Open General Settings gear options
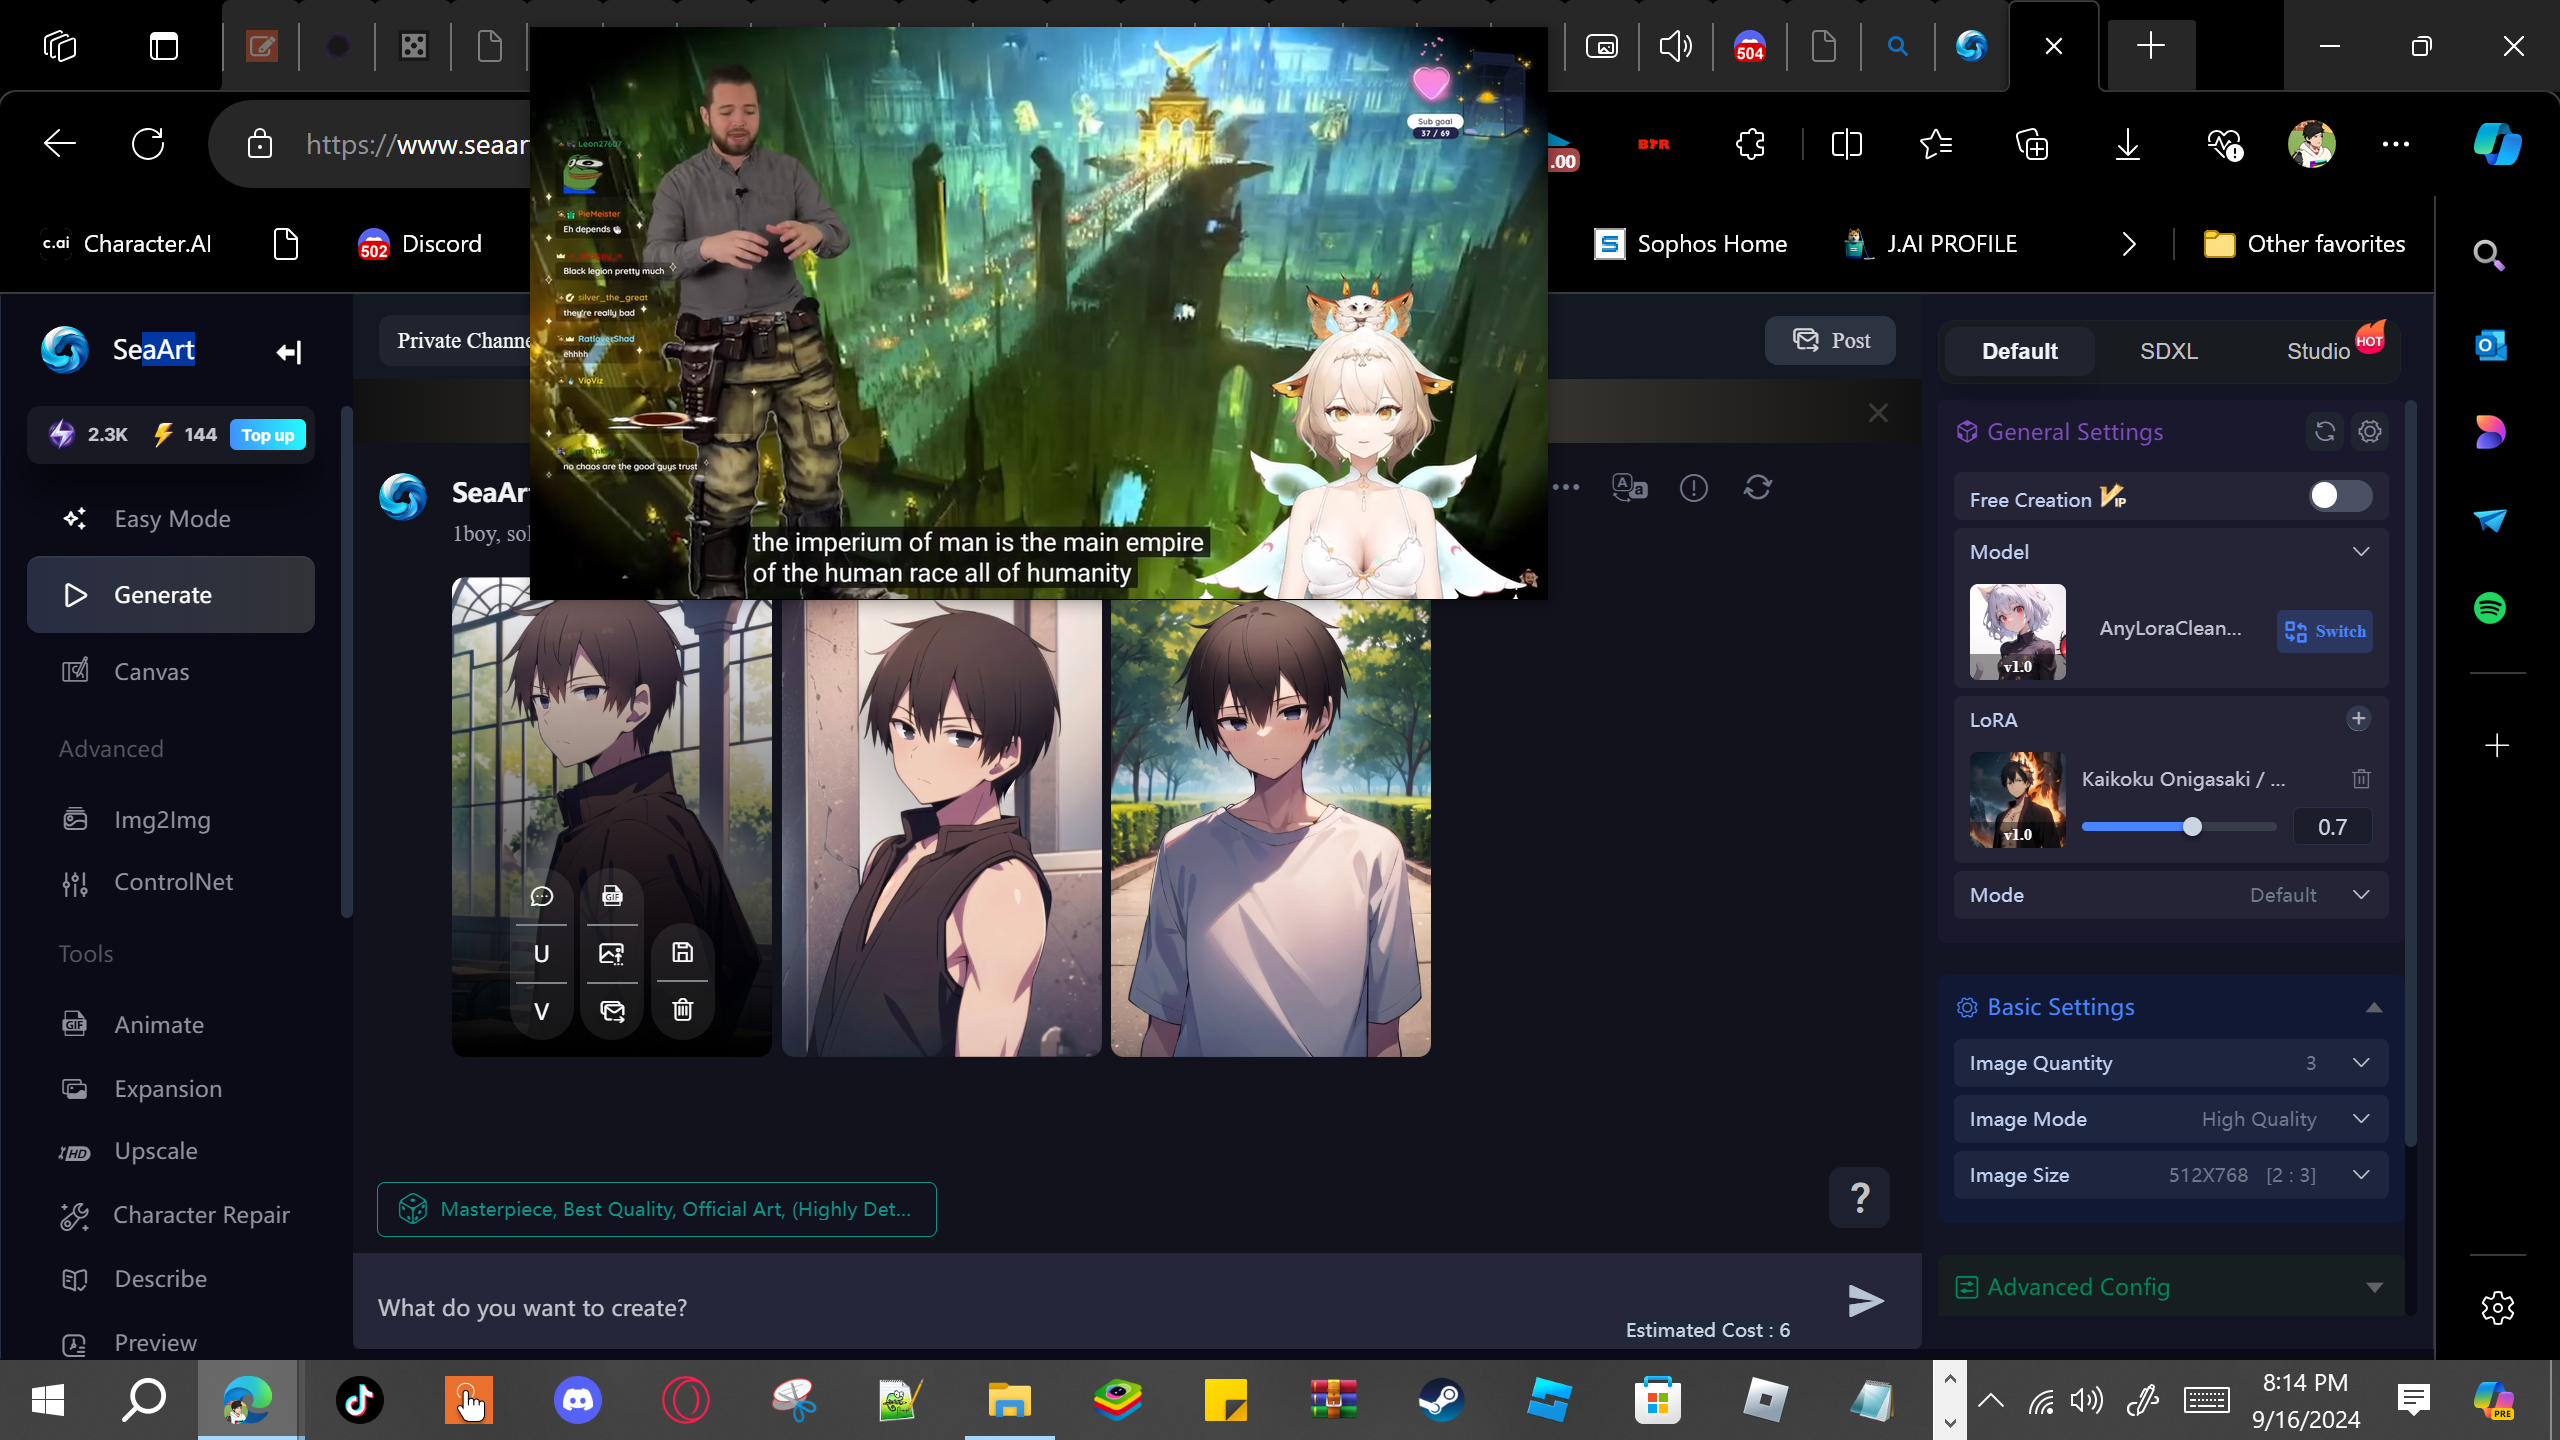 tap(2370, 431)
